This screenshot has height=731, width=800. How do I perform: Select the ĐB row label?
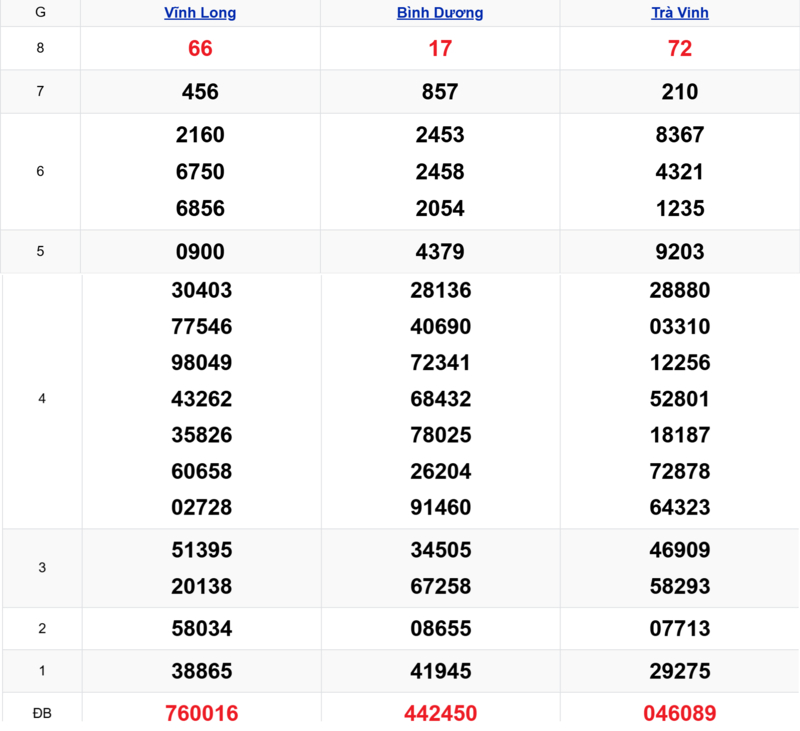pos(41,712)
